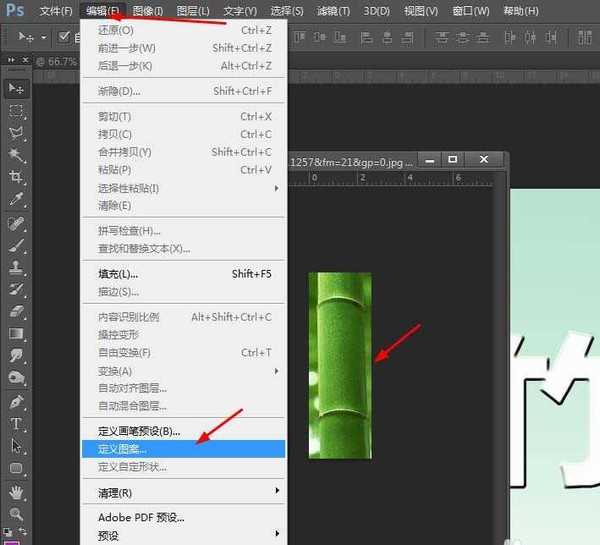Pick the Magic Wand tool
The image size is (600, 545).
[17, 155]
